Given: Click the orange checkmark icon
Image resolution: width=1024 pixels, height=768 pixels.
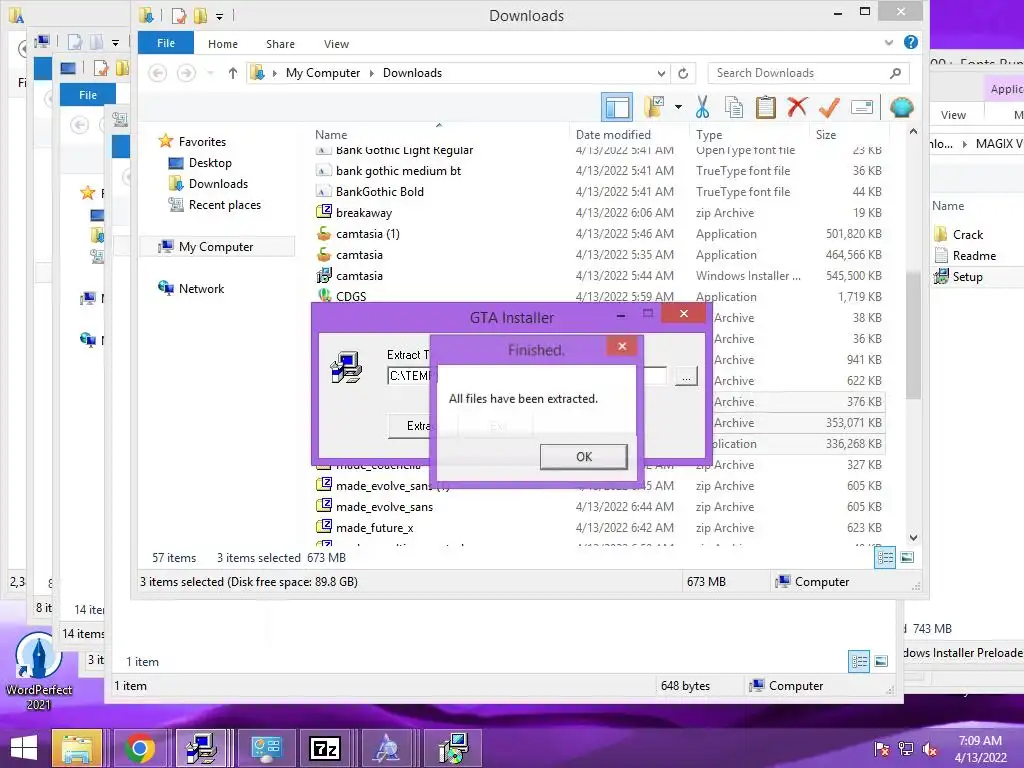Looking at the screenshot, I should pyautogui.click(x=829, y=107).
